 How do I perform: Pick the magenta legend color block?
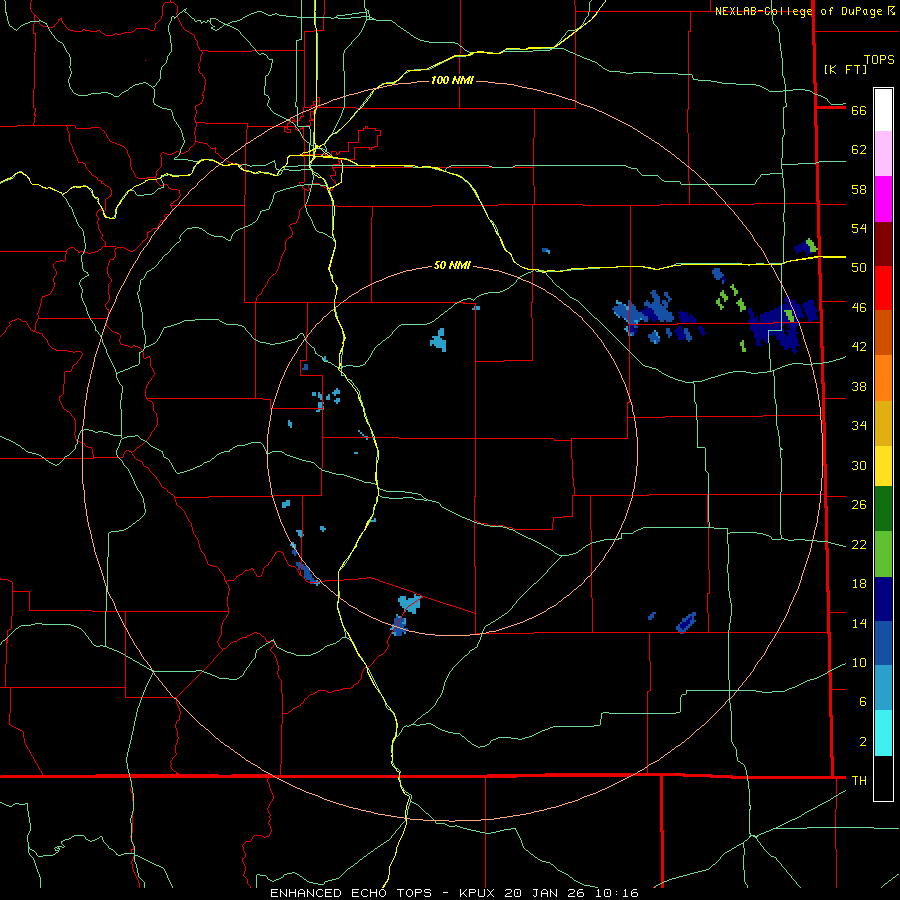point(883,199)
